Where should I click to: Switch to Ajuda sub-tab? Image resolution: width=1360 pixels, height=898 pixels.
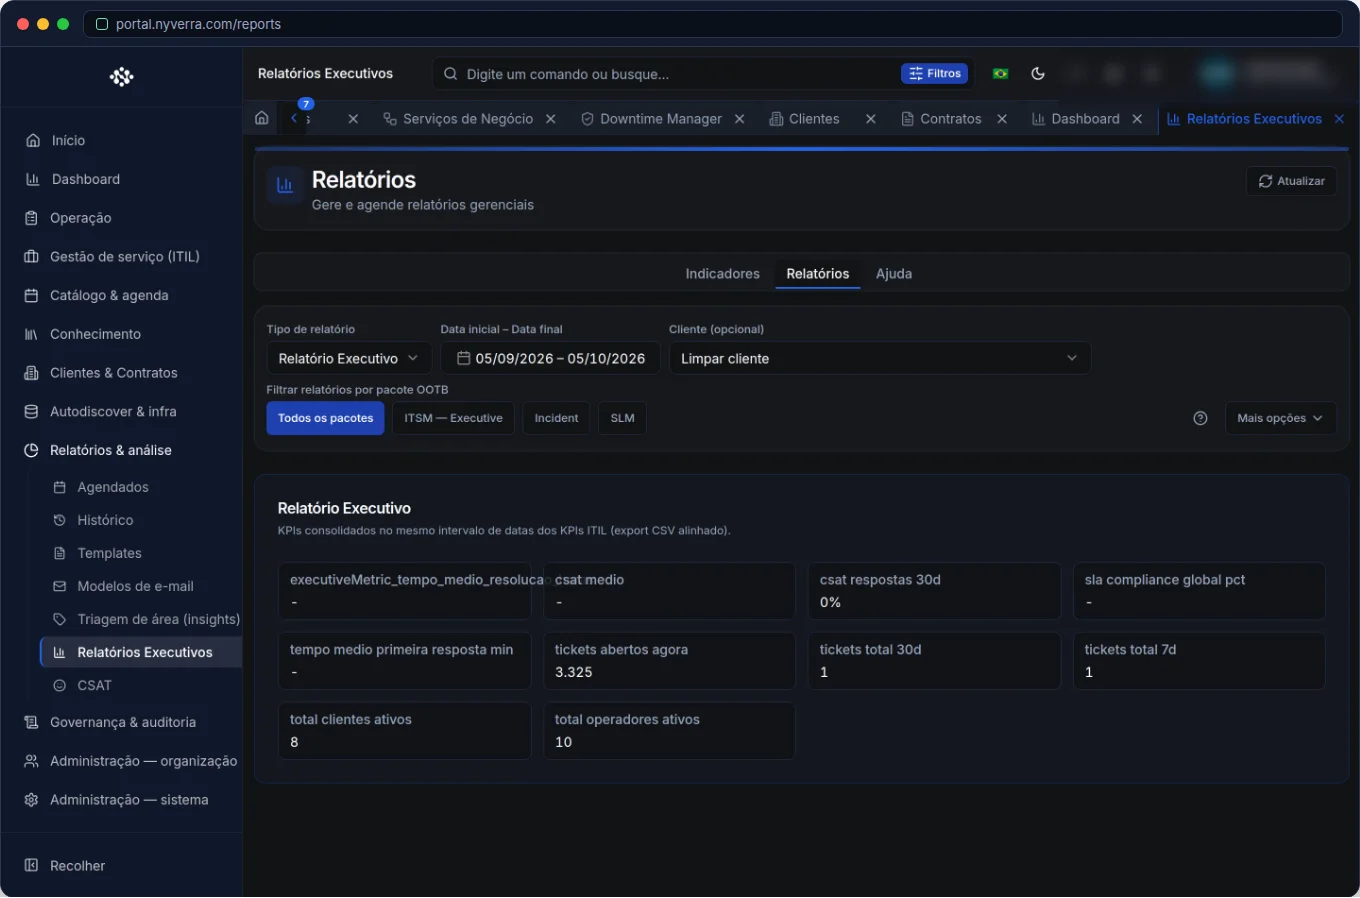click(894, 274)
